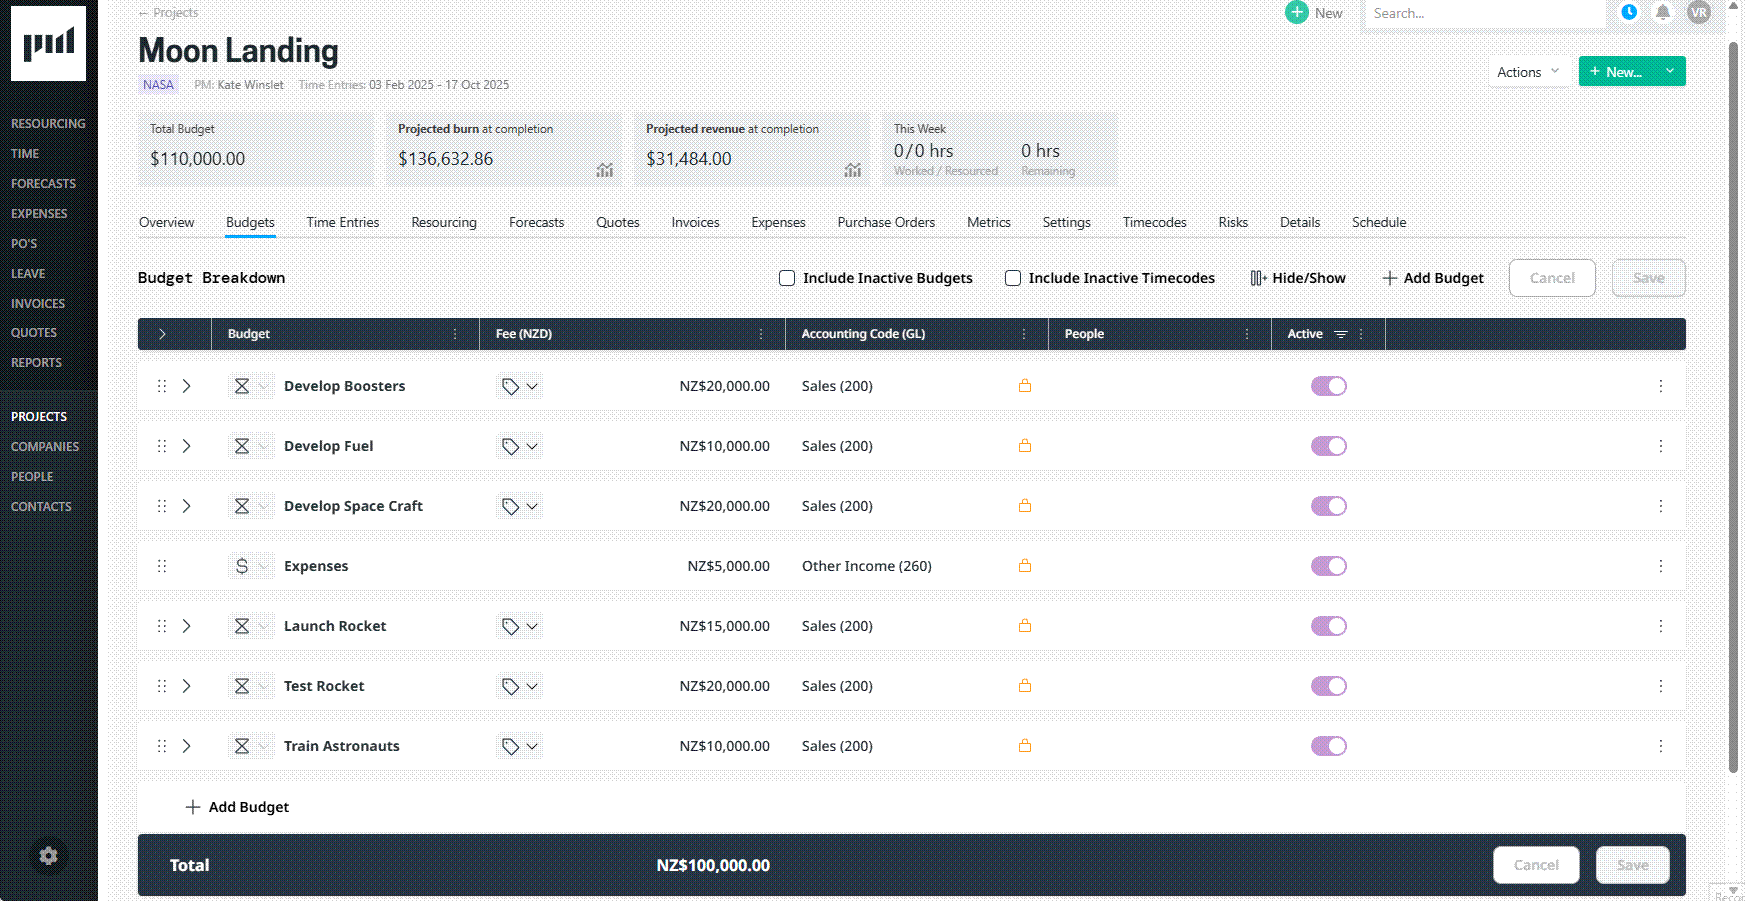
Task: Click the Active column filter icon
Action: [1341, 334]
